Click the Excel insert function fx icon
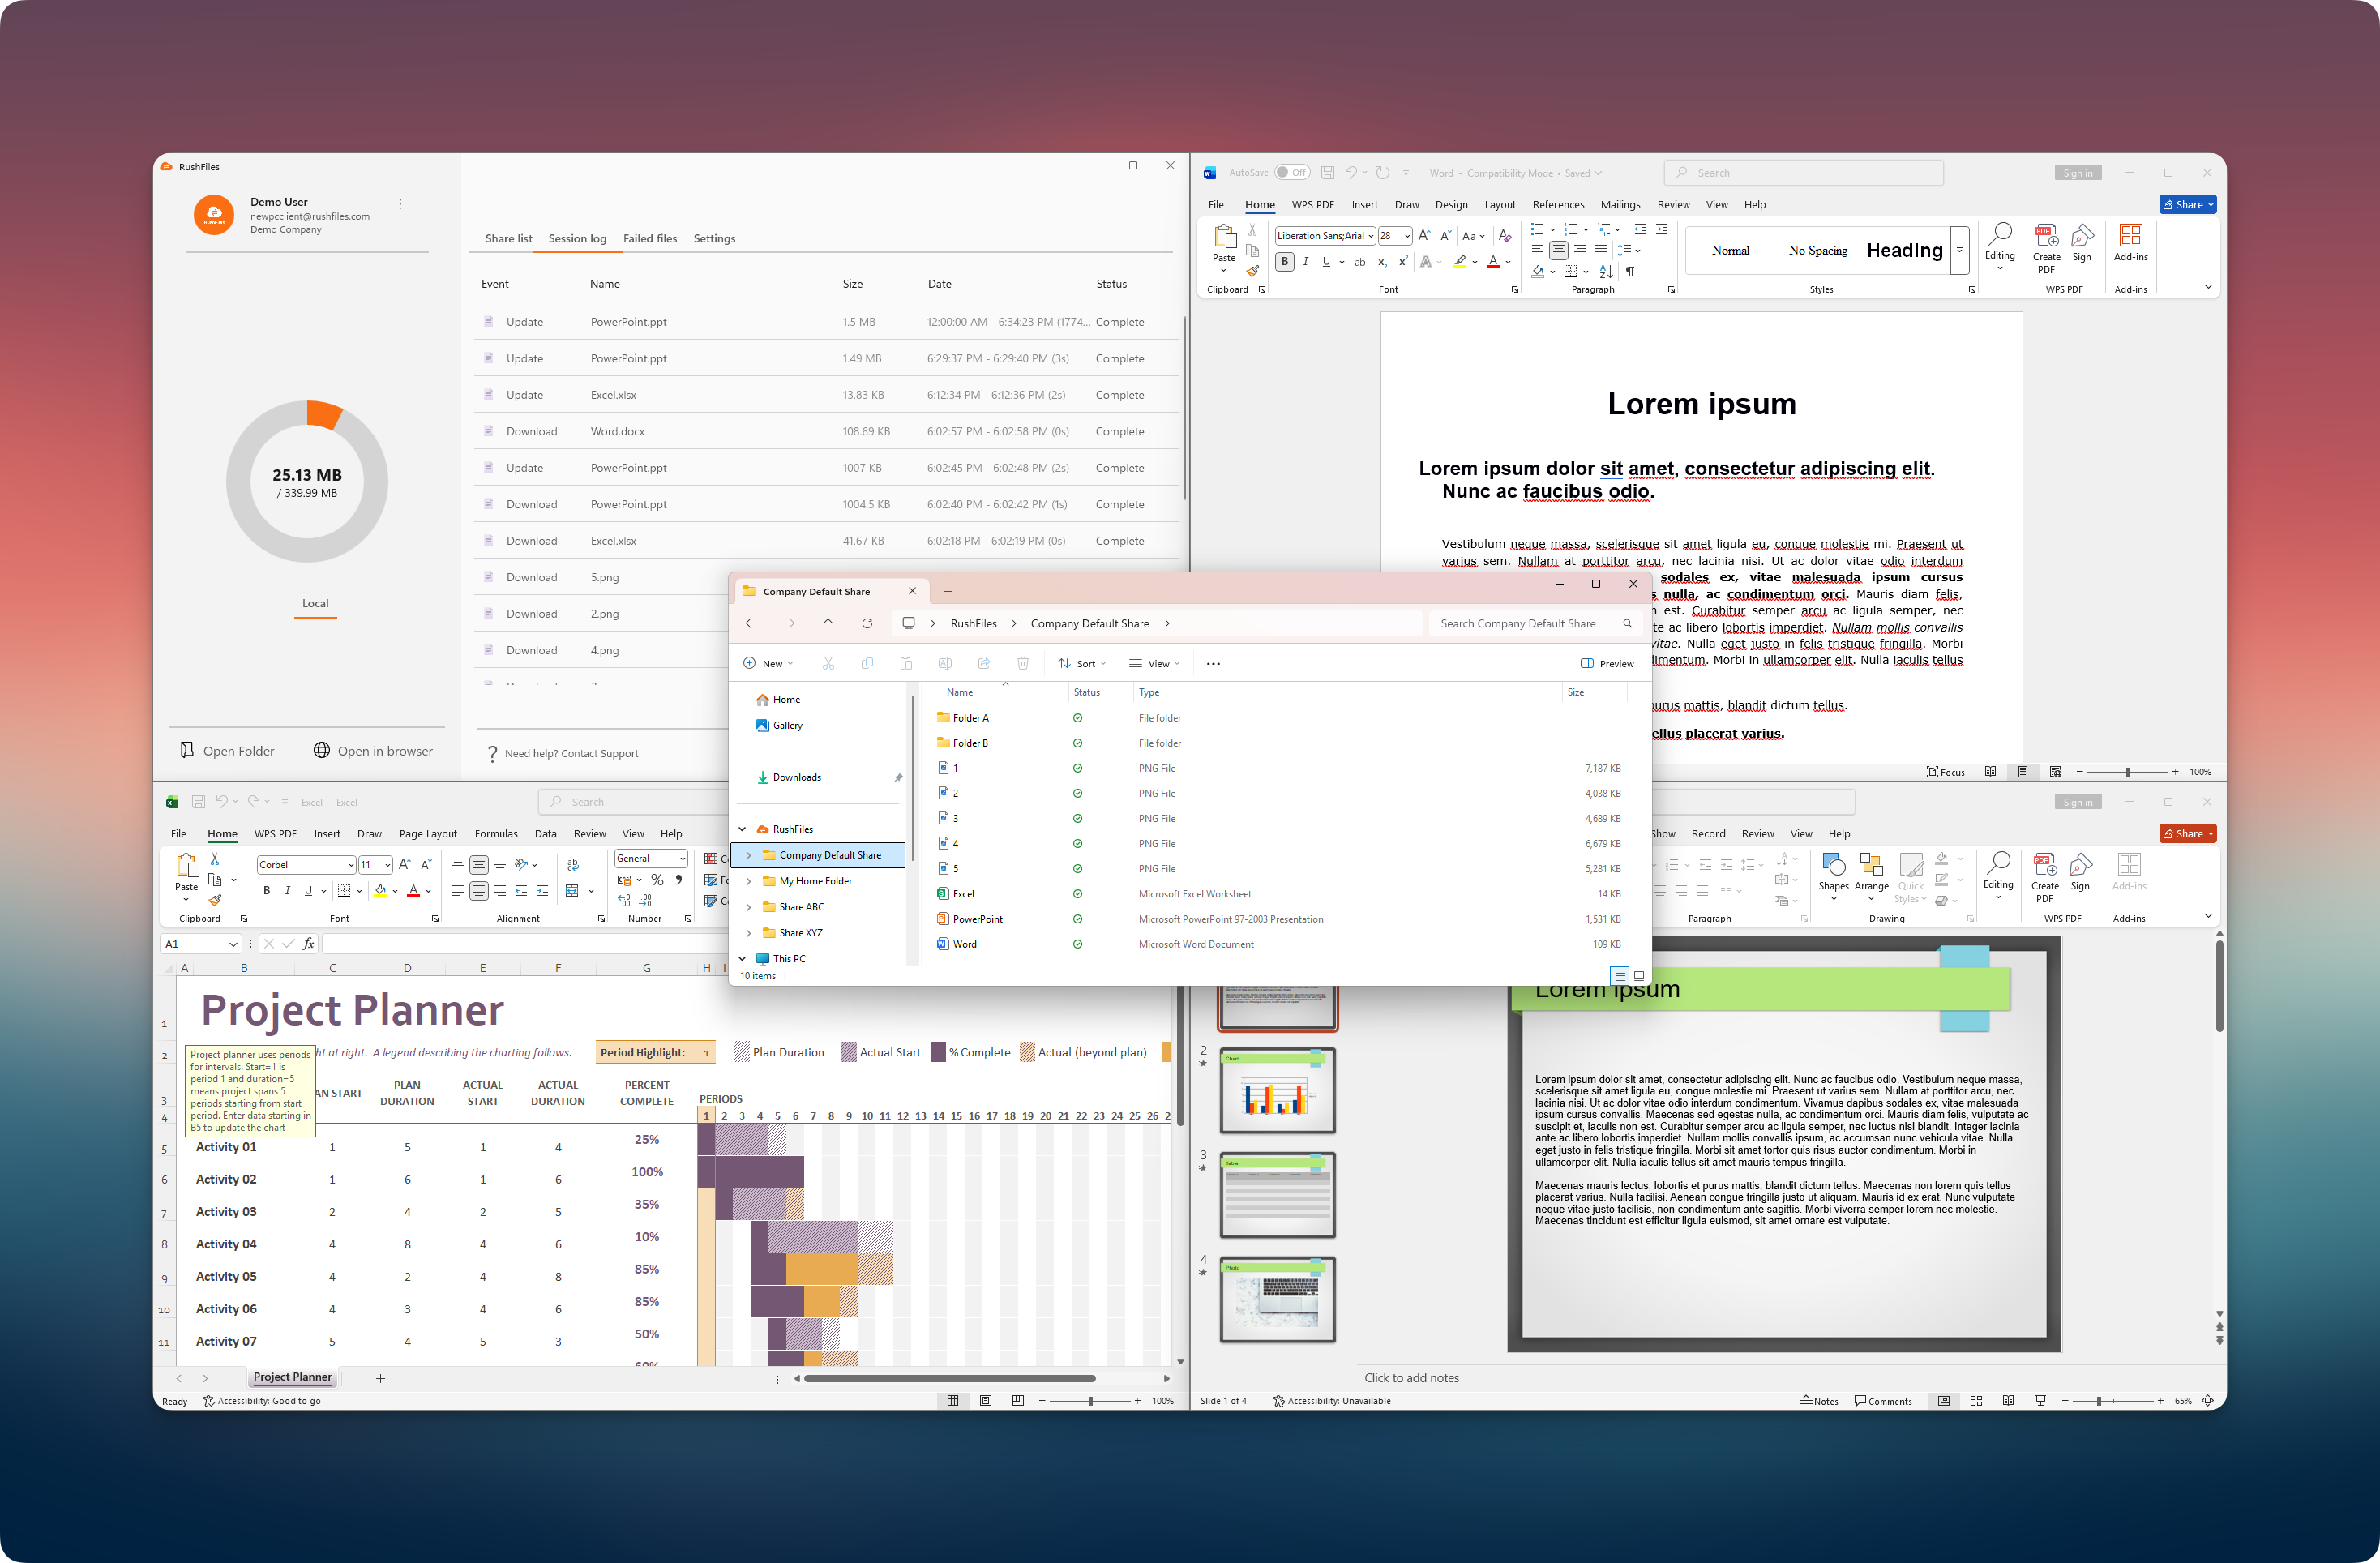 [x=308, y=943]
